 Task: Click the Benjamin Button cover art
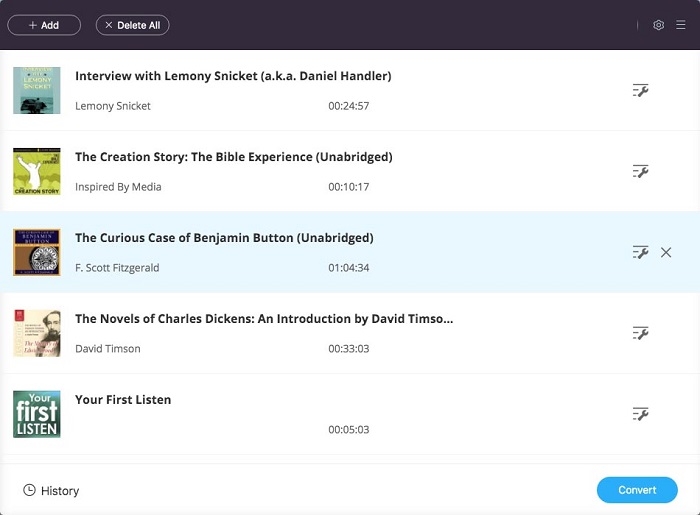coord(37,252)
